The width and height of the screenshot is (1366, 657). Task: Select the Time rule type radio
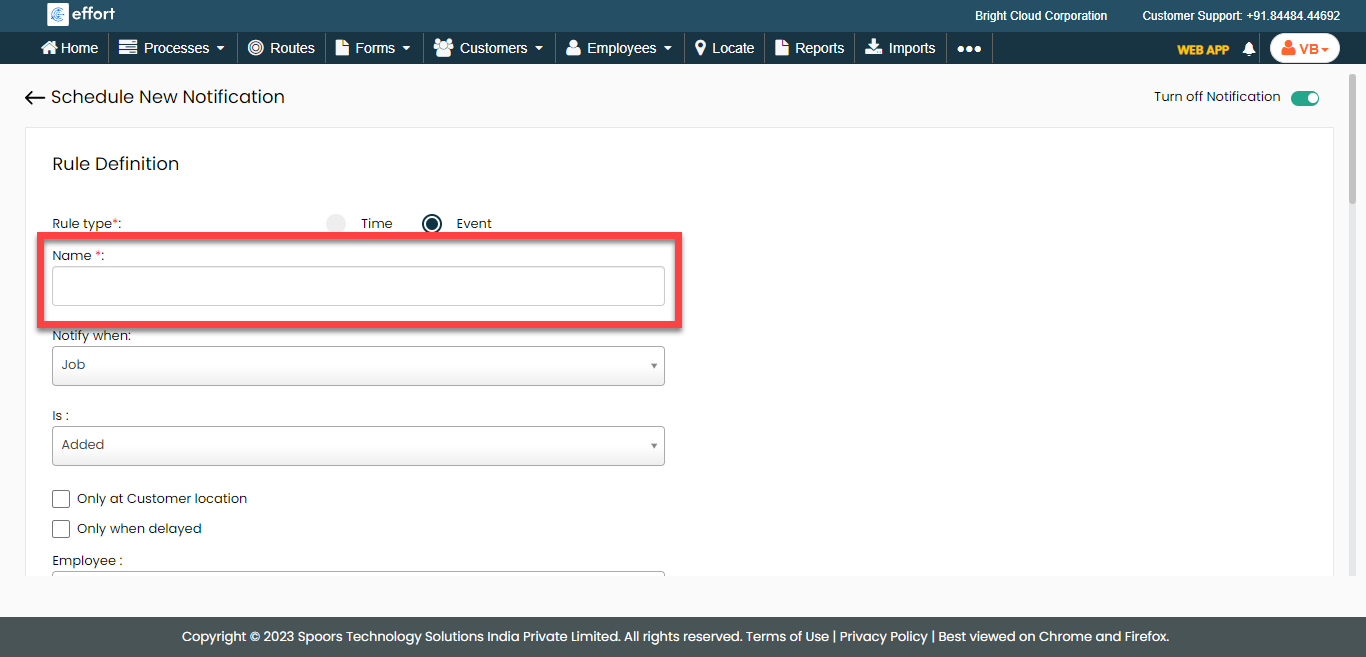(x=336, y=224)
